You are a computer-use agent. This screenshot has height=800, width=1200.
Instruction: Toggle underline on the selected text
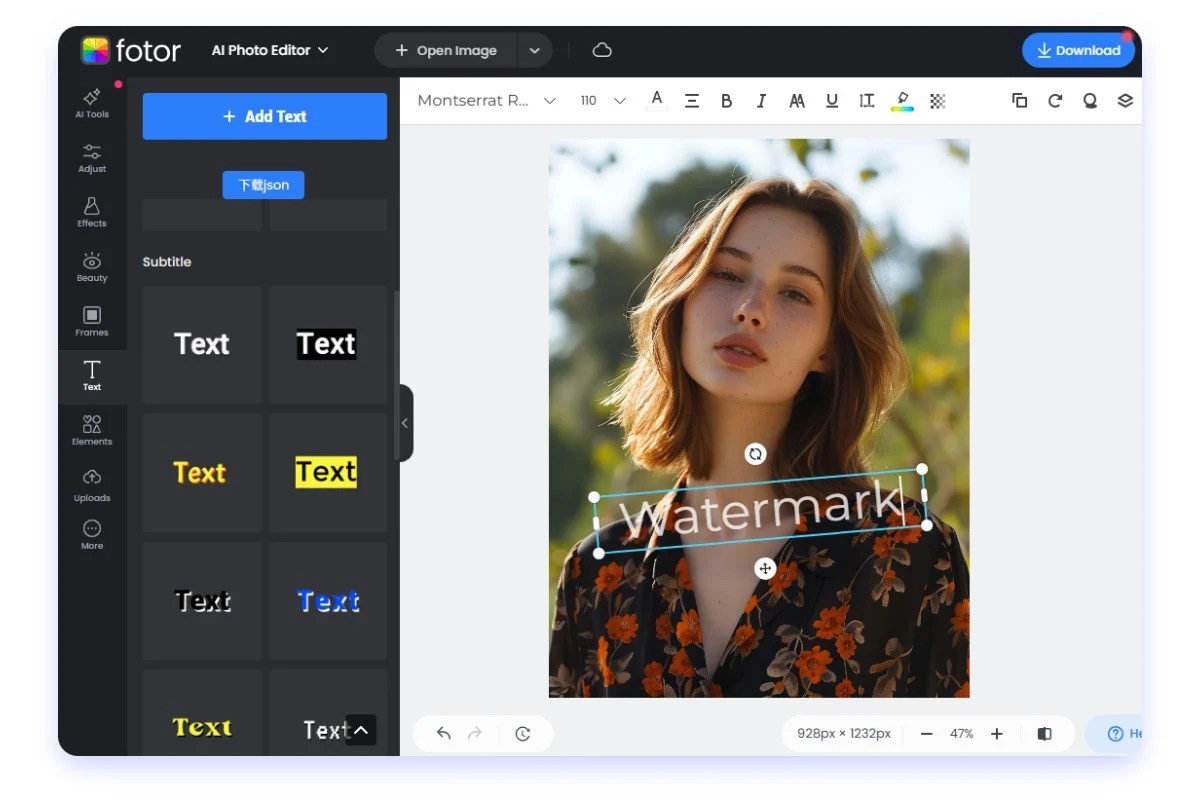click(x=832, y=100)
